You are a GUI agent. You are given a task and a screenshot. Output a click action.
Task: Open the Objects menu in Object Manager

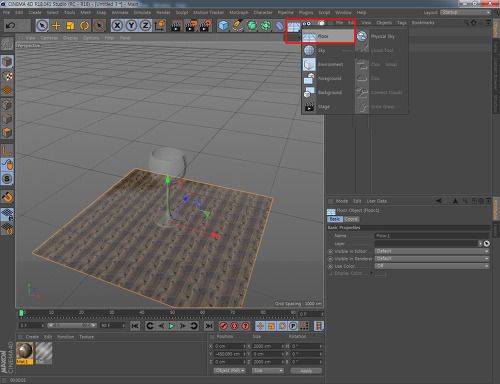coord(384,23)
